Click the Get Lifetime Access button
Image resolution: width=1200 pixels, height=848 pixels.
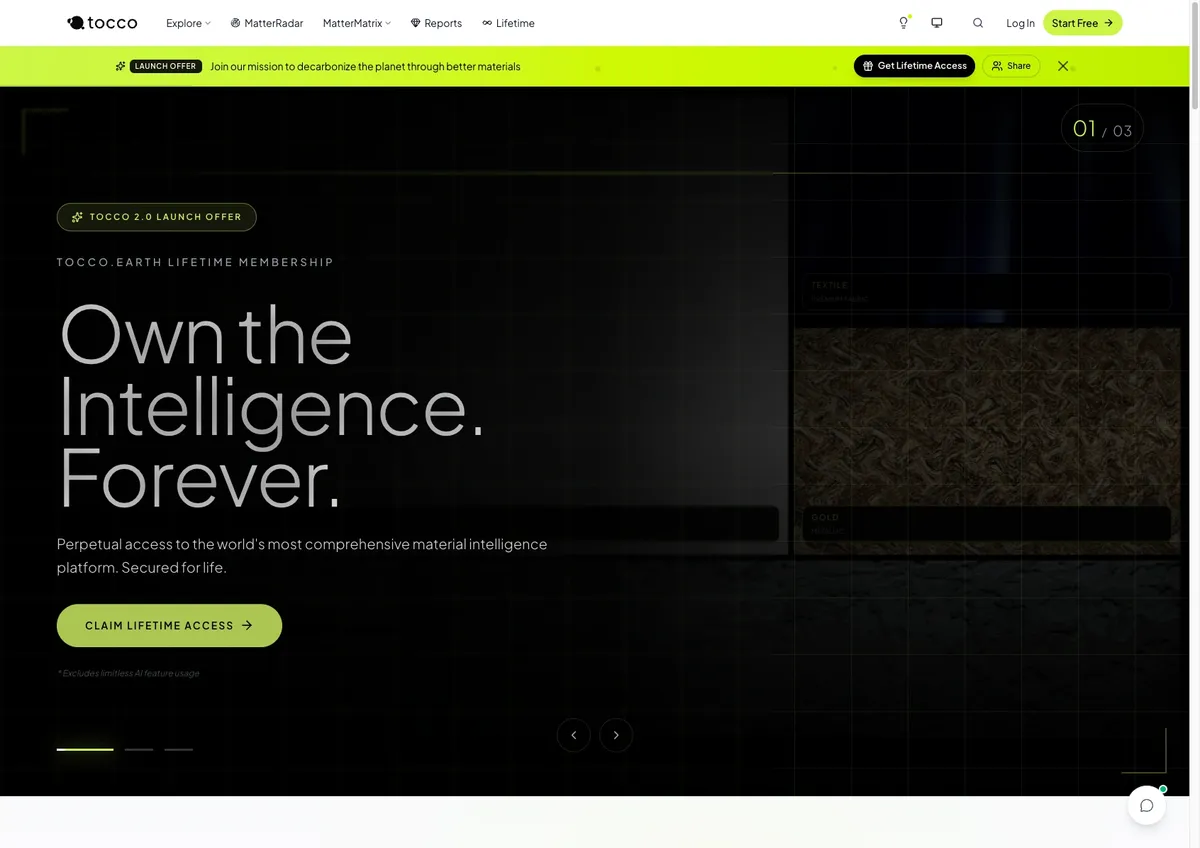pyautogui.click(x=914, y=66)
